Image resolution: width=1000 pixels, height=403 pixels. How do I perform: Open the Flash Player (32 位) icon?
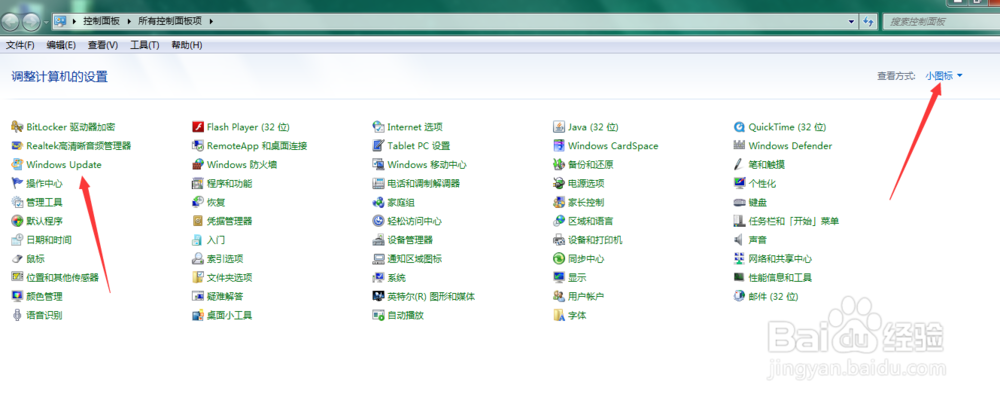tap(198, 127)
